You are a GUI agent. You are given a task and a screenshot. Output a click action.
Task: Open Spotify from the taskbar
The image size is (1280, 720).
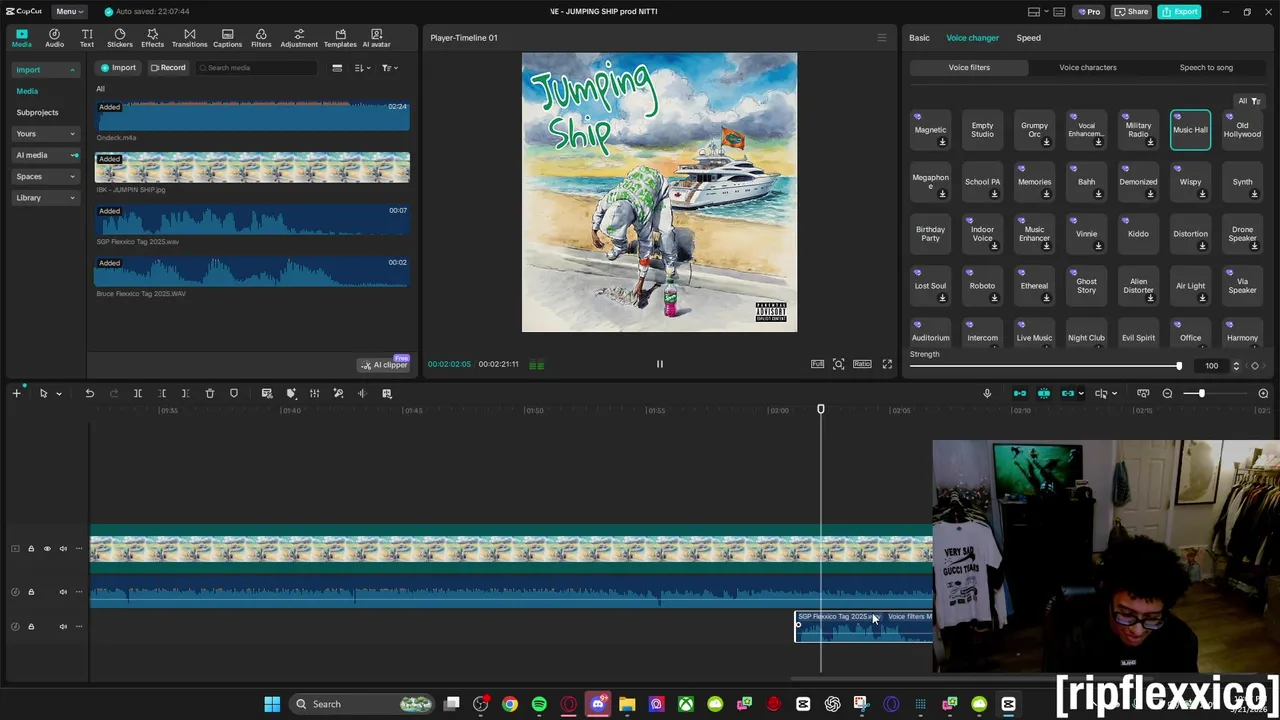(x=539, y=704)
